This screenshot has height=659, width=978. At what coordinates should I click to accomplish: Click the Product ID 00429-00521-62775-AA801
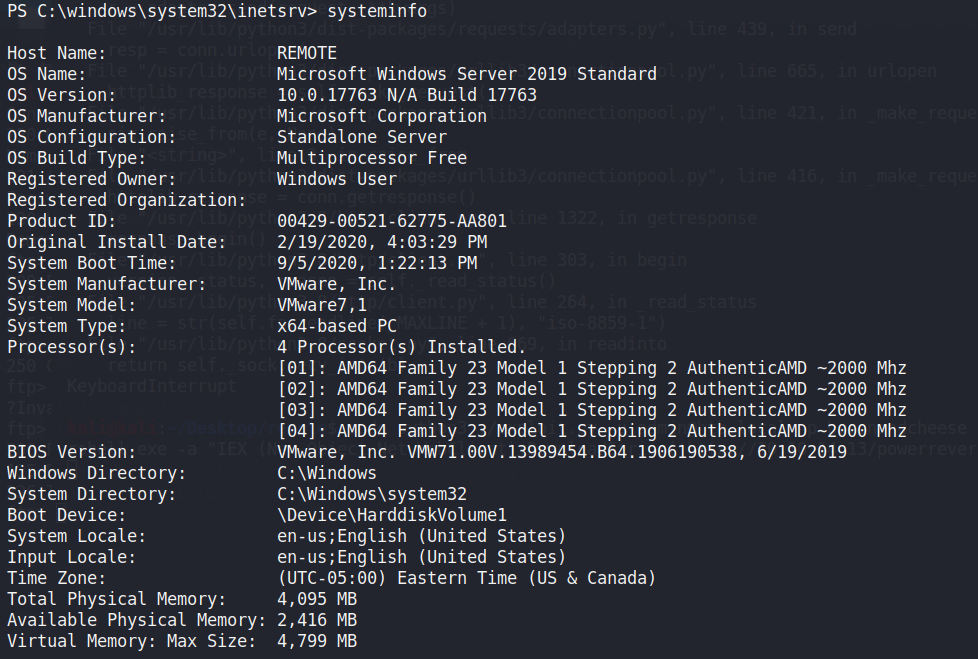391,221
